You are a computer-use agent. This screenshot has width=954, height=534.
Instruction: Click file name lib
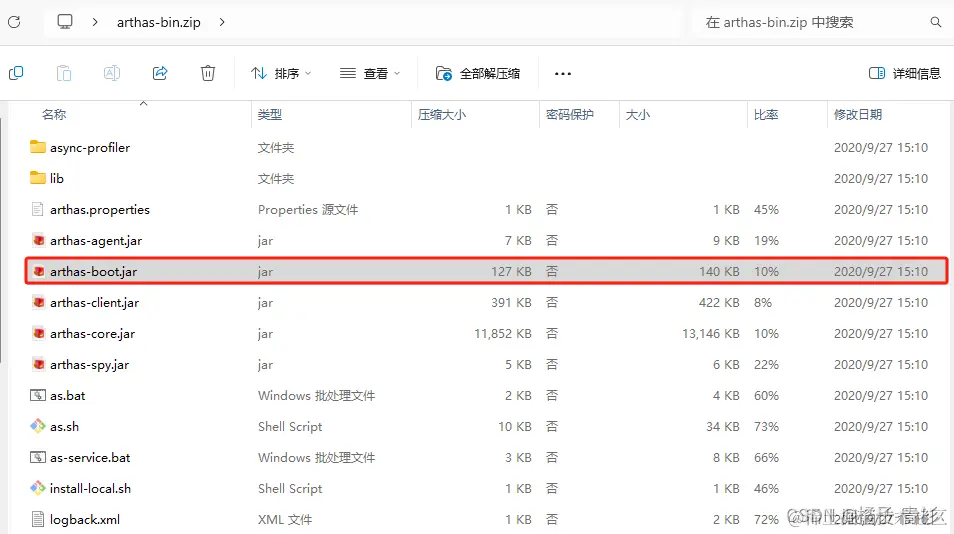57,178
